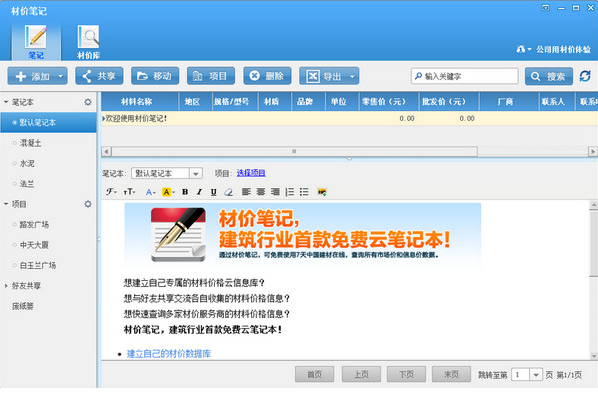Viewport: 598px width, 394px height.
Task: Open settings gear for 笔记本 section
Action: point(88,102)
